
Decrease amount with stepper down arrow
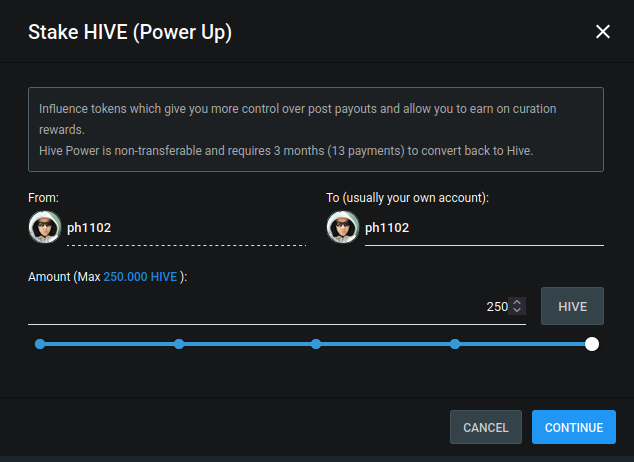(517, 310)
